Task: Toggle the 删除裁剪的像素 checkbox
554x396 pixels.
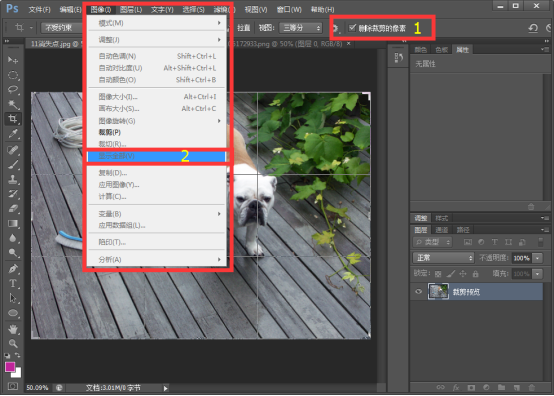Action: pos(352,28)
